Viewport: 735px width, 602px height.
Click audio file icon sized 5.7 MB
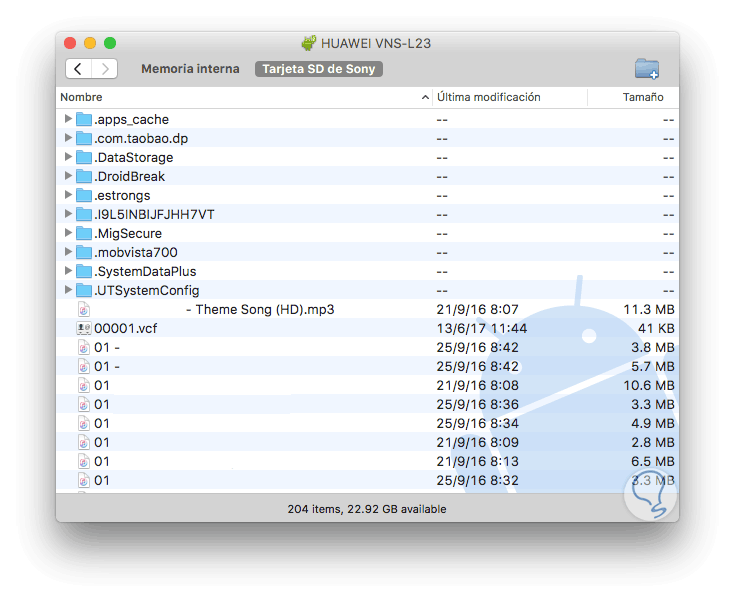click(84, 366)
